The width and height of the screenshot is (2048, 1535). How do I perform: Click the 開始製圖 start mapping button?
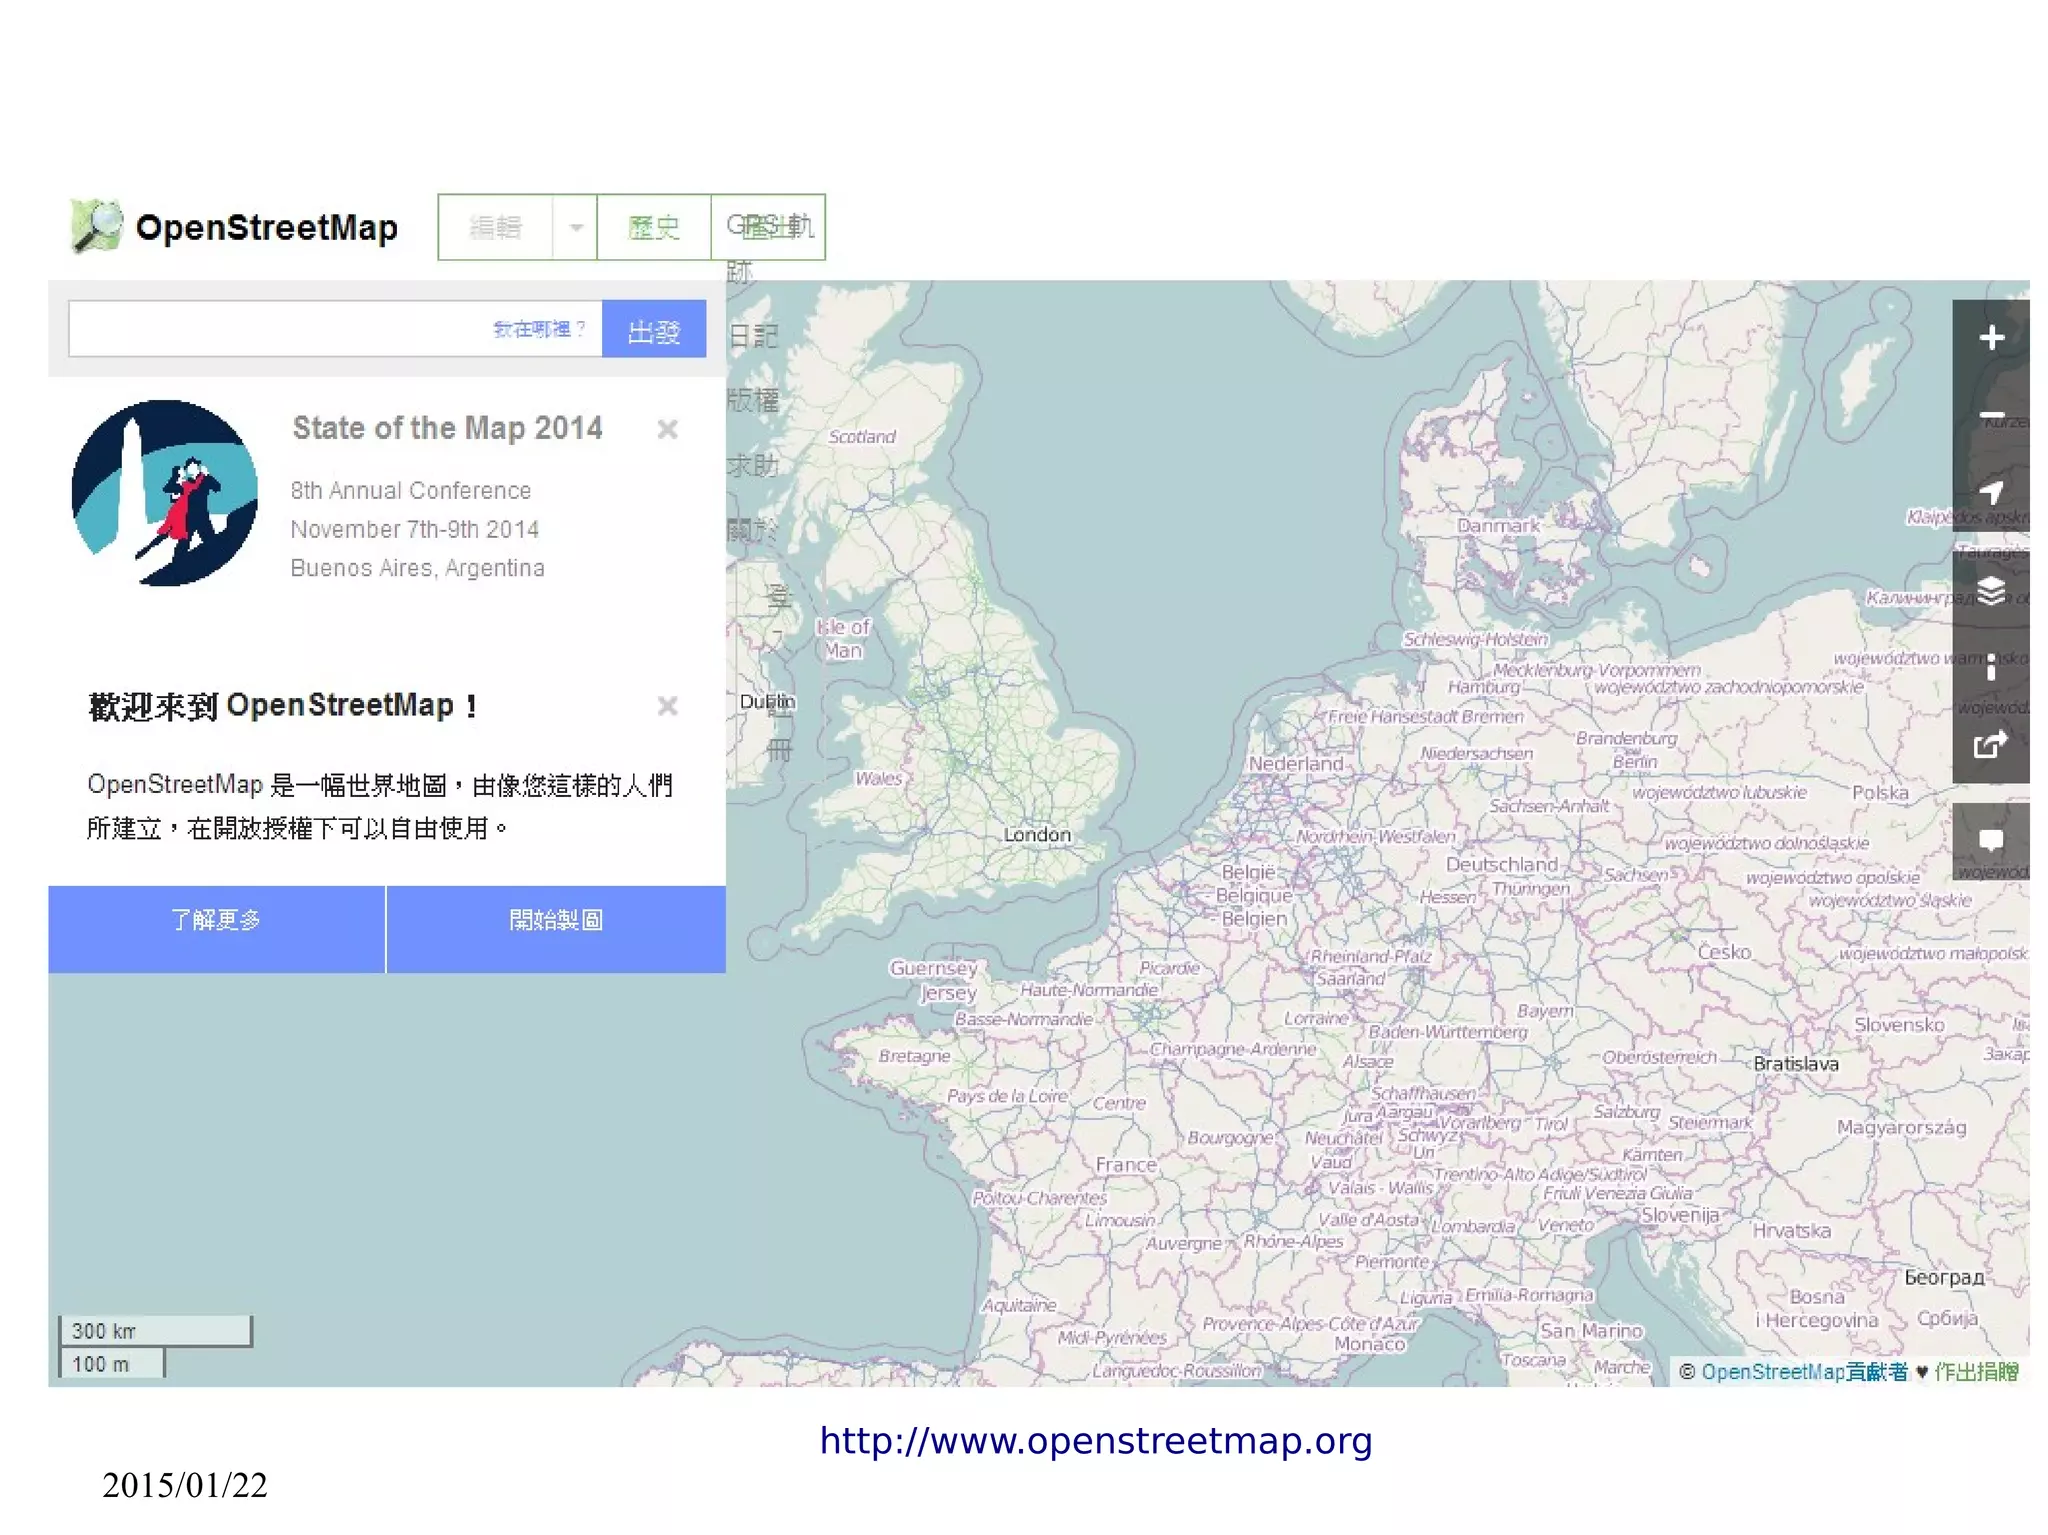tap(556, 929)
